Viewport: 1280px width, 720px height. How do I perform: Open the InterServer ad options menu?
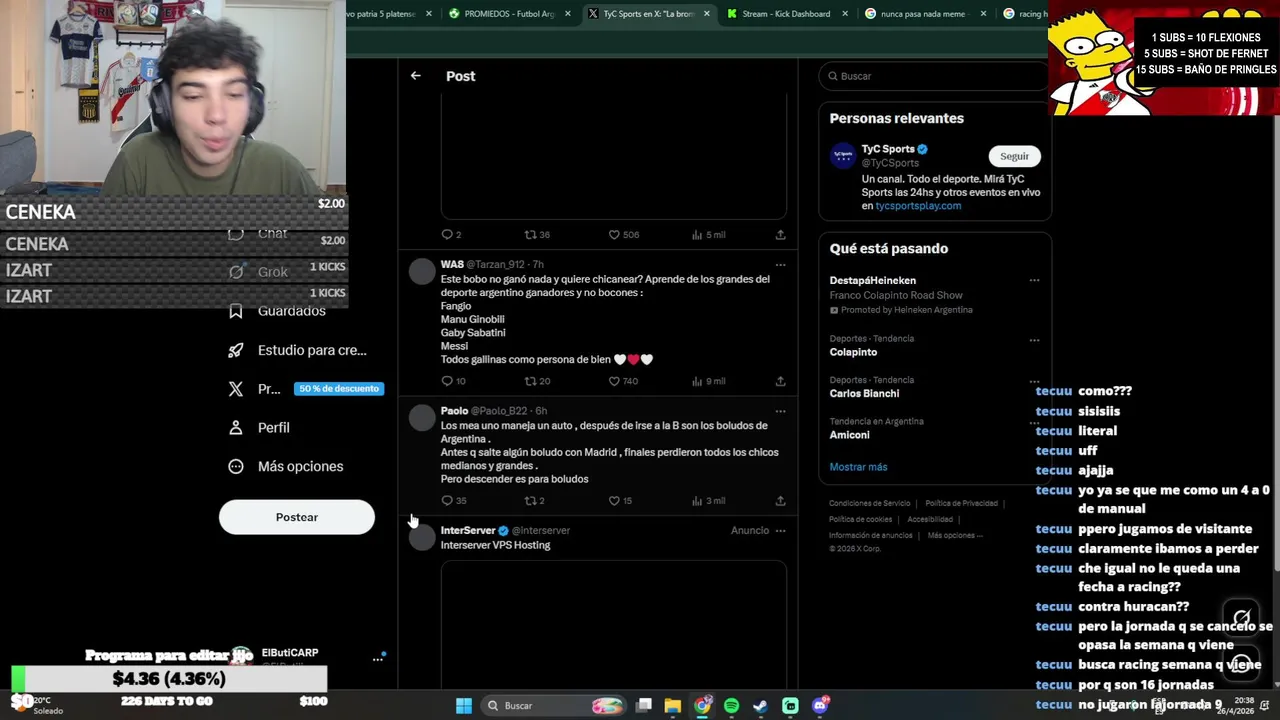(x=780, y=531)
